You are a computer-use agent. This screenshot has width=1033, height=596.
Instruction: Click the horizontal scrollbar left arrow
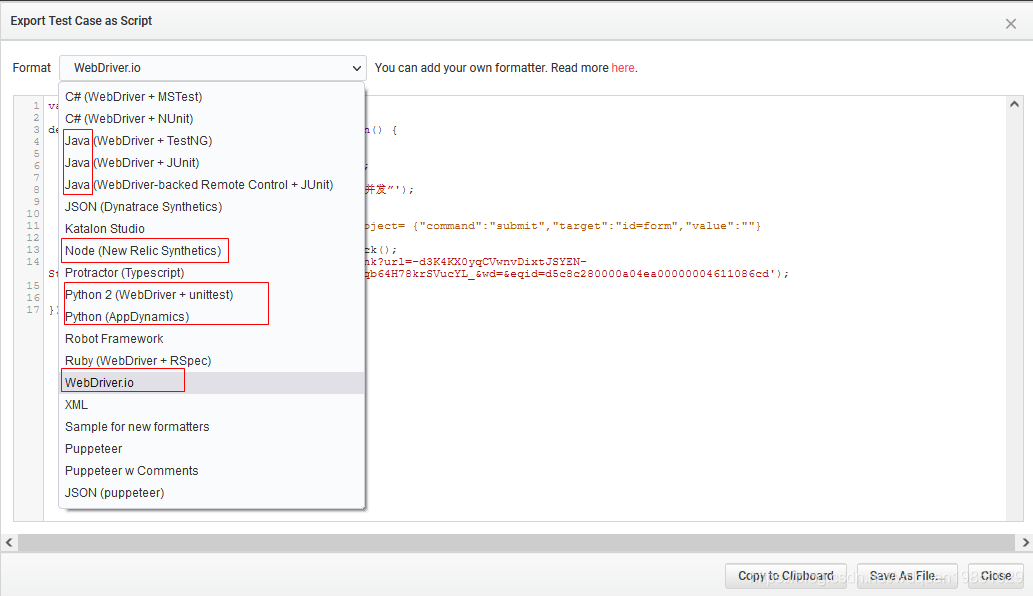point(9,543)
